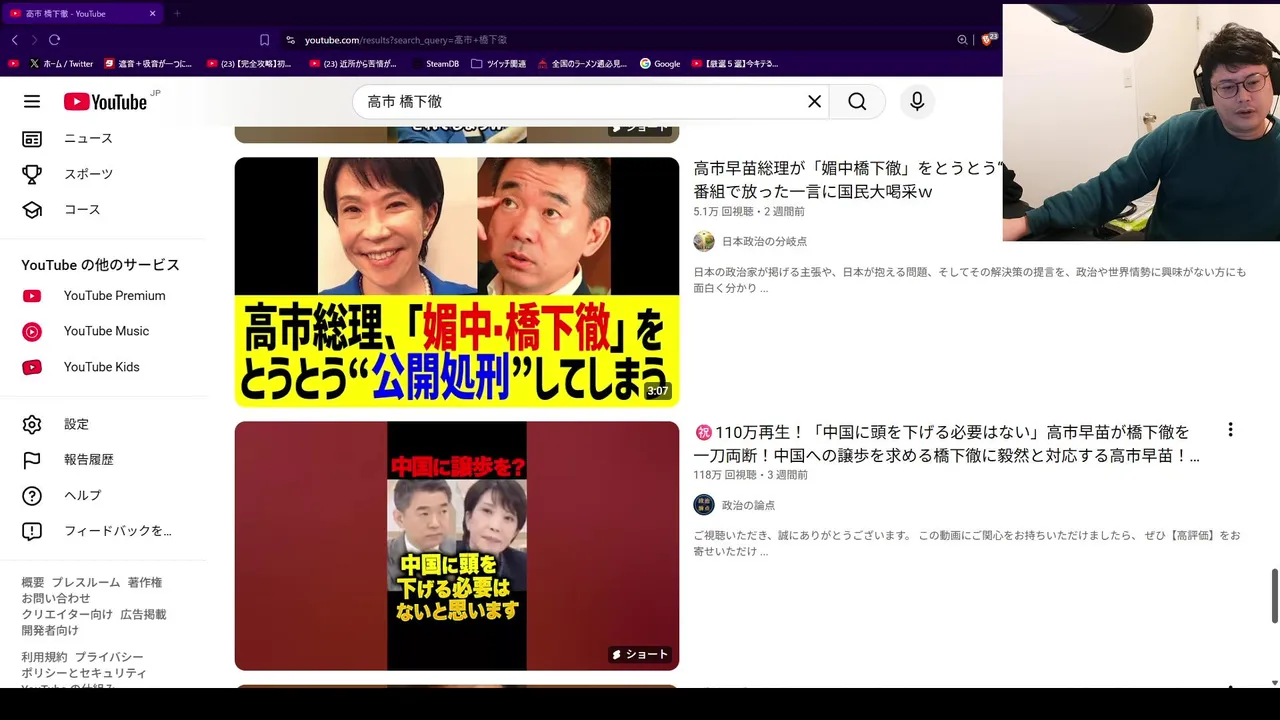The width and height of the screenshot is (1280, 720).
Task: Click ポリシーとセキュリティ footer link
Action: (x=84, y=673)
